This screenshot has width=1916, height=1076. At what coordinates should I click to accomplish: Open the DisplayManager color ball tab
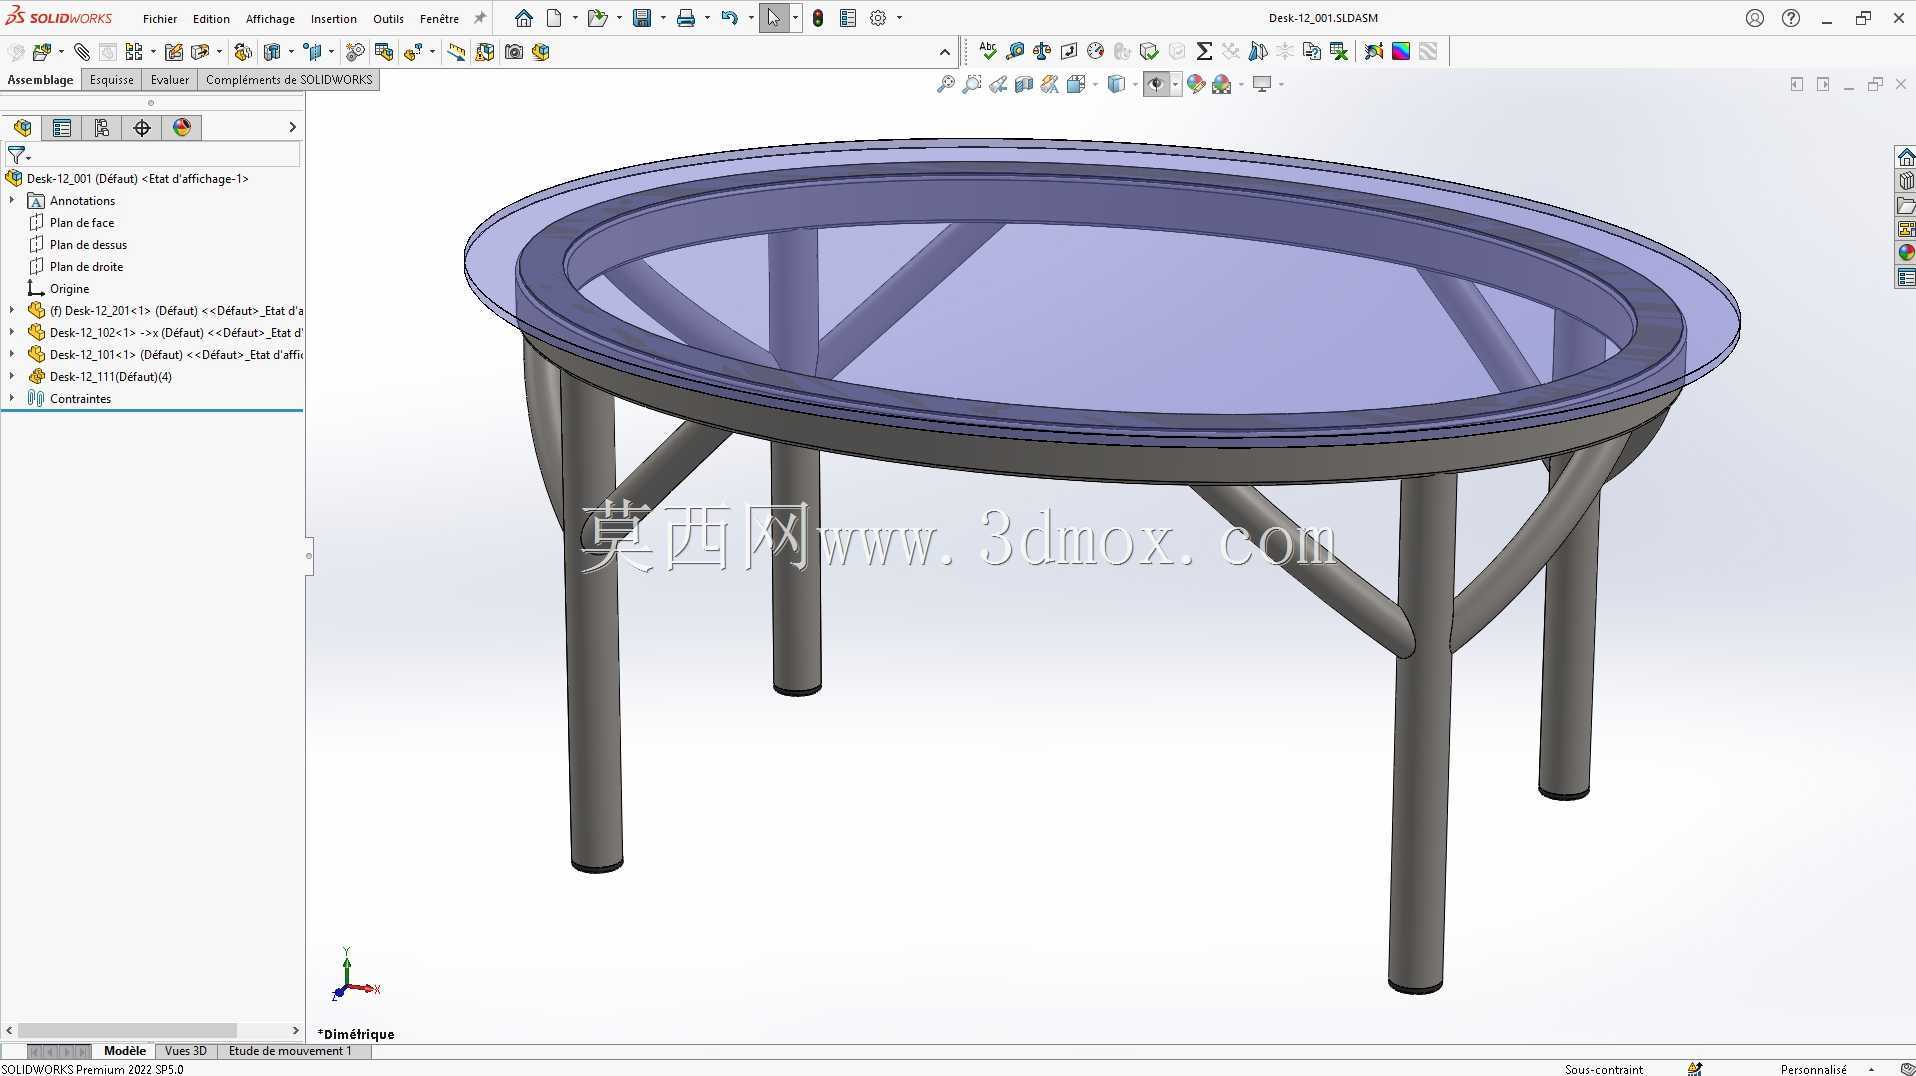tap(182, 127)
